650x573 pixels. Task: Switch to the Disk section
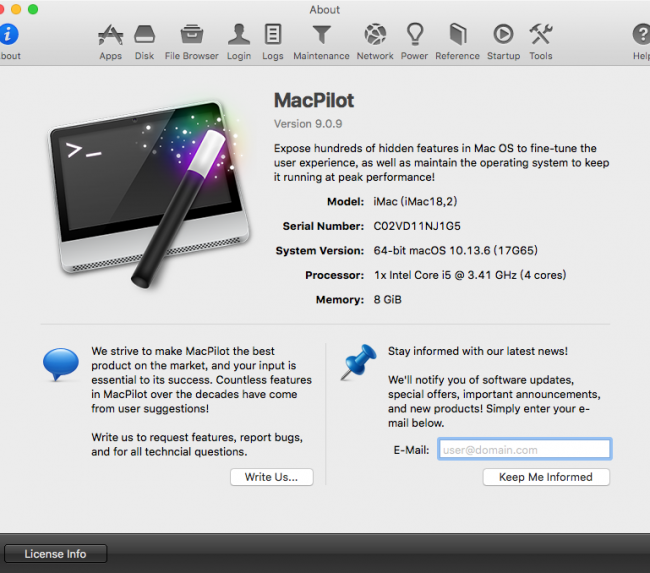click(144, 41)
